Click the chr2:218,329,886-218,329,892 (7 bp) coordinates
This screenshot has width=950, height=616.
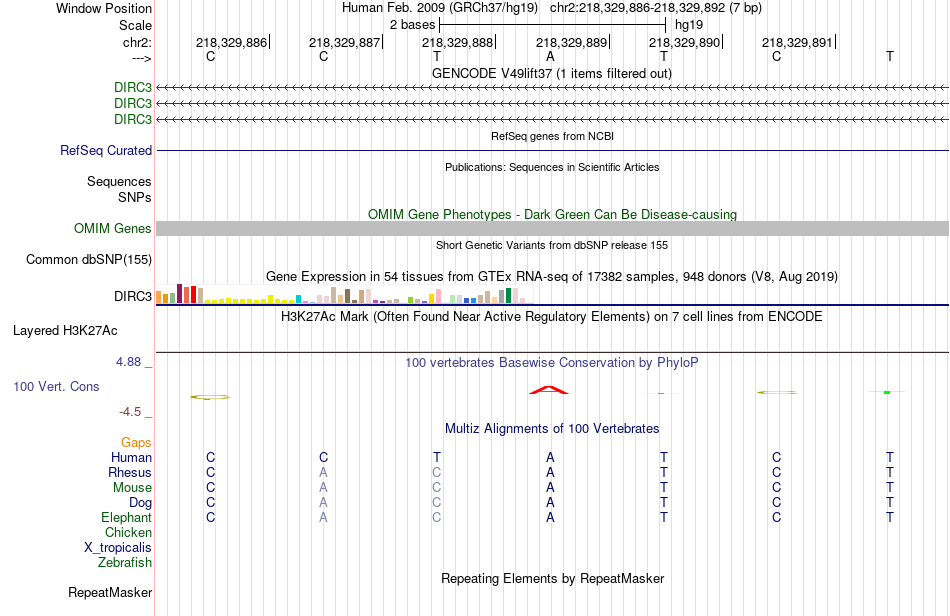click(x=656, y=8)
